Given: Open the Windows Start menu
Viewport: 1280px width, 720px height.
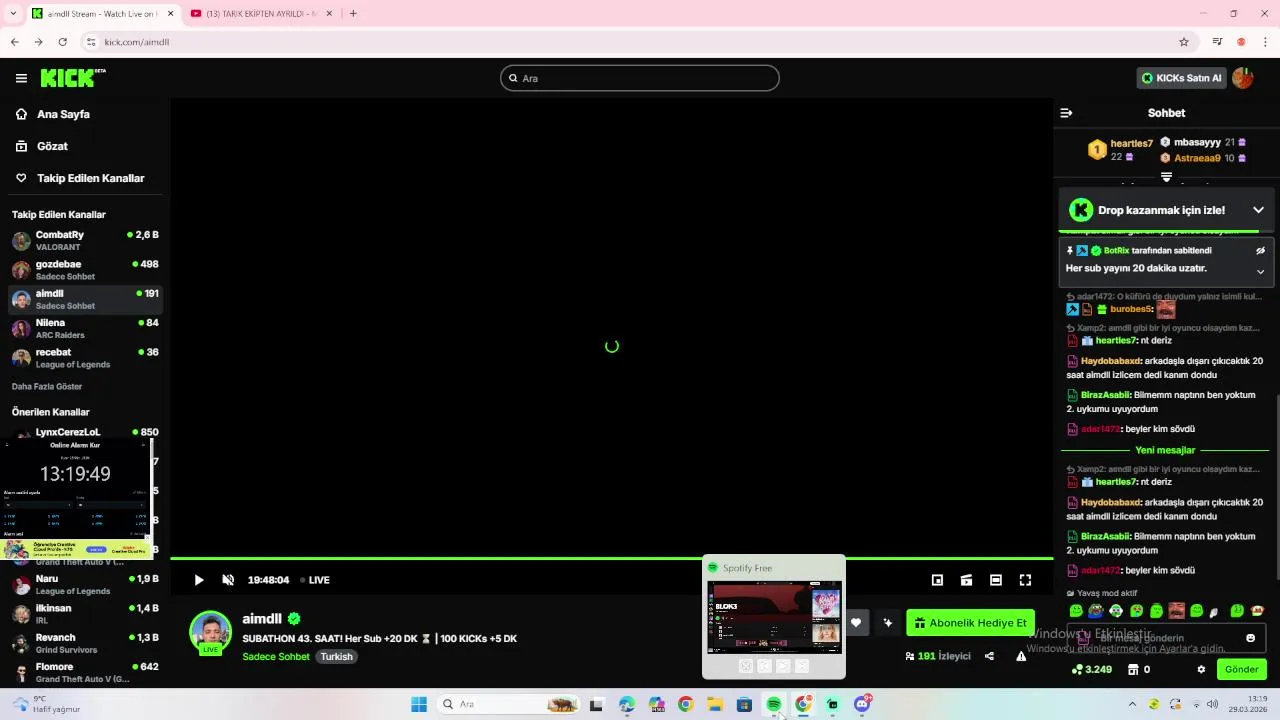Looking at the screenshot, I should (419, 704).
